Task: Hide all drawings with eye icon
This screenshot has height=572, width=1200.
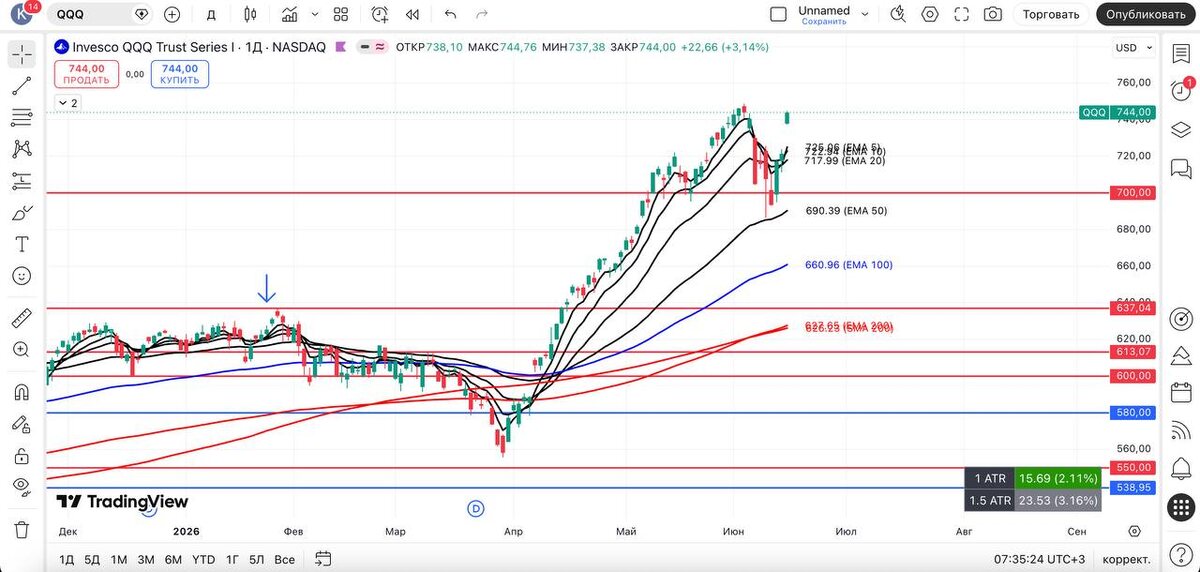Action: [21, 486]
